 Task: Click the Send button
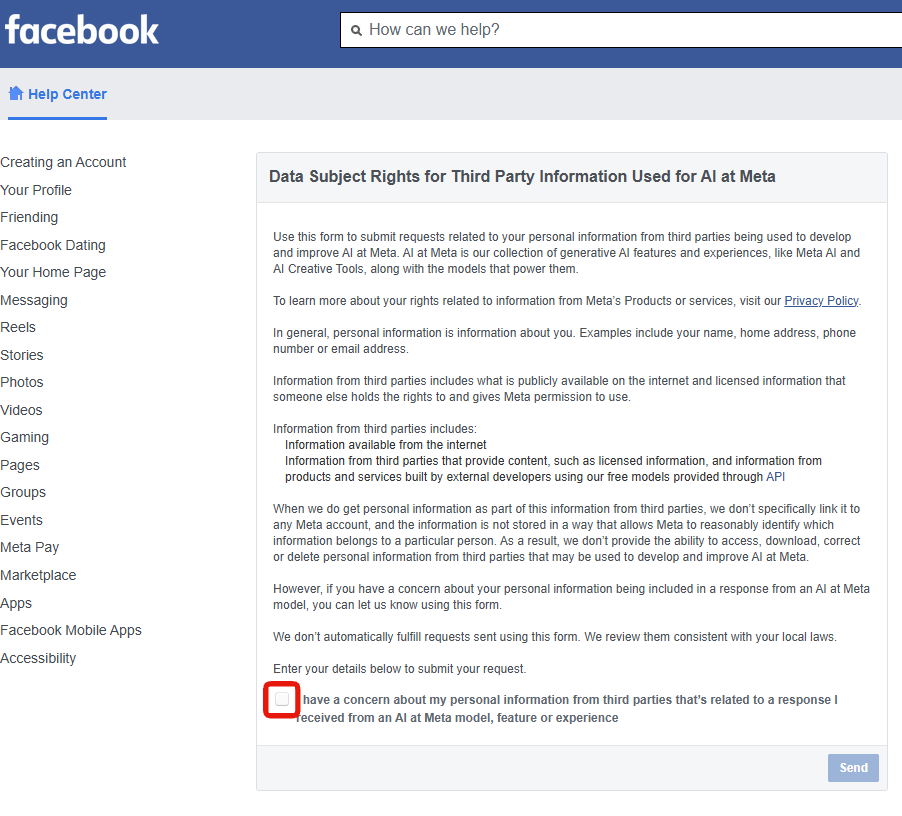click(853, 768)
